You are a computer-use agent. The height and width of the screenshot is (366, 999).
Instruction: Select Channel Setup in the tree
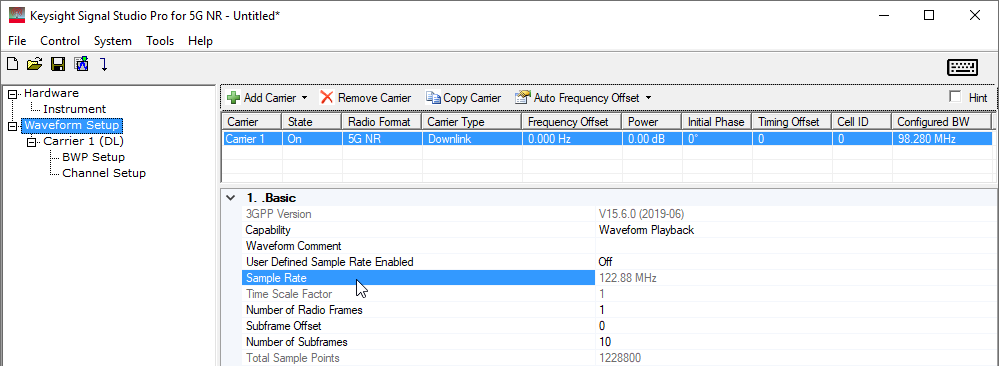(x=104, y=173)
